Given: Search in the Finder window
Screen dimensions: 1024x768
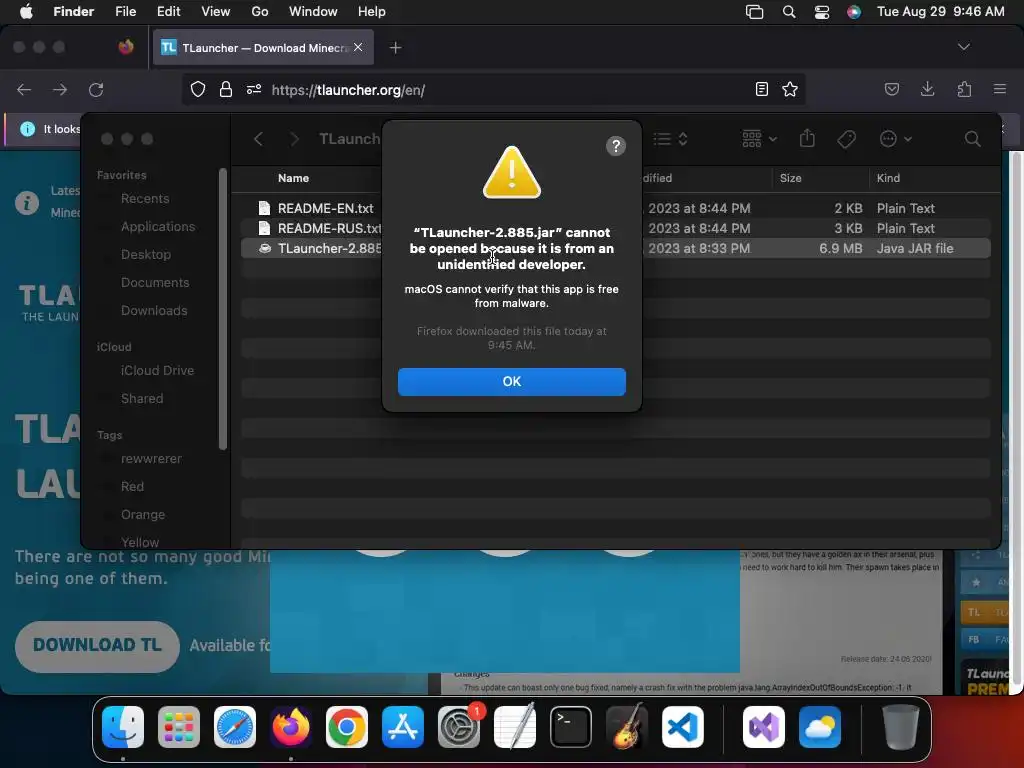Looking at the screenshot, I should (x=972, y=139).
